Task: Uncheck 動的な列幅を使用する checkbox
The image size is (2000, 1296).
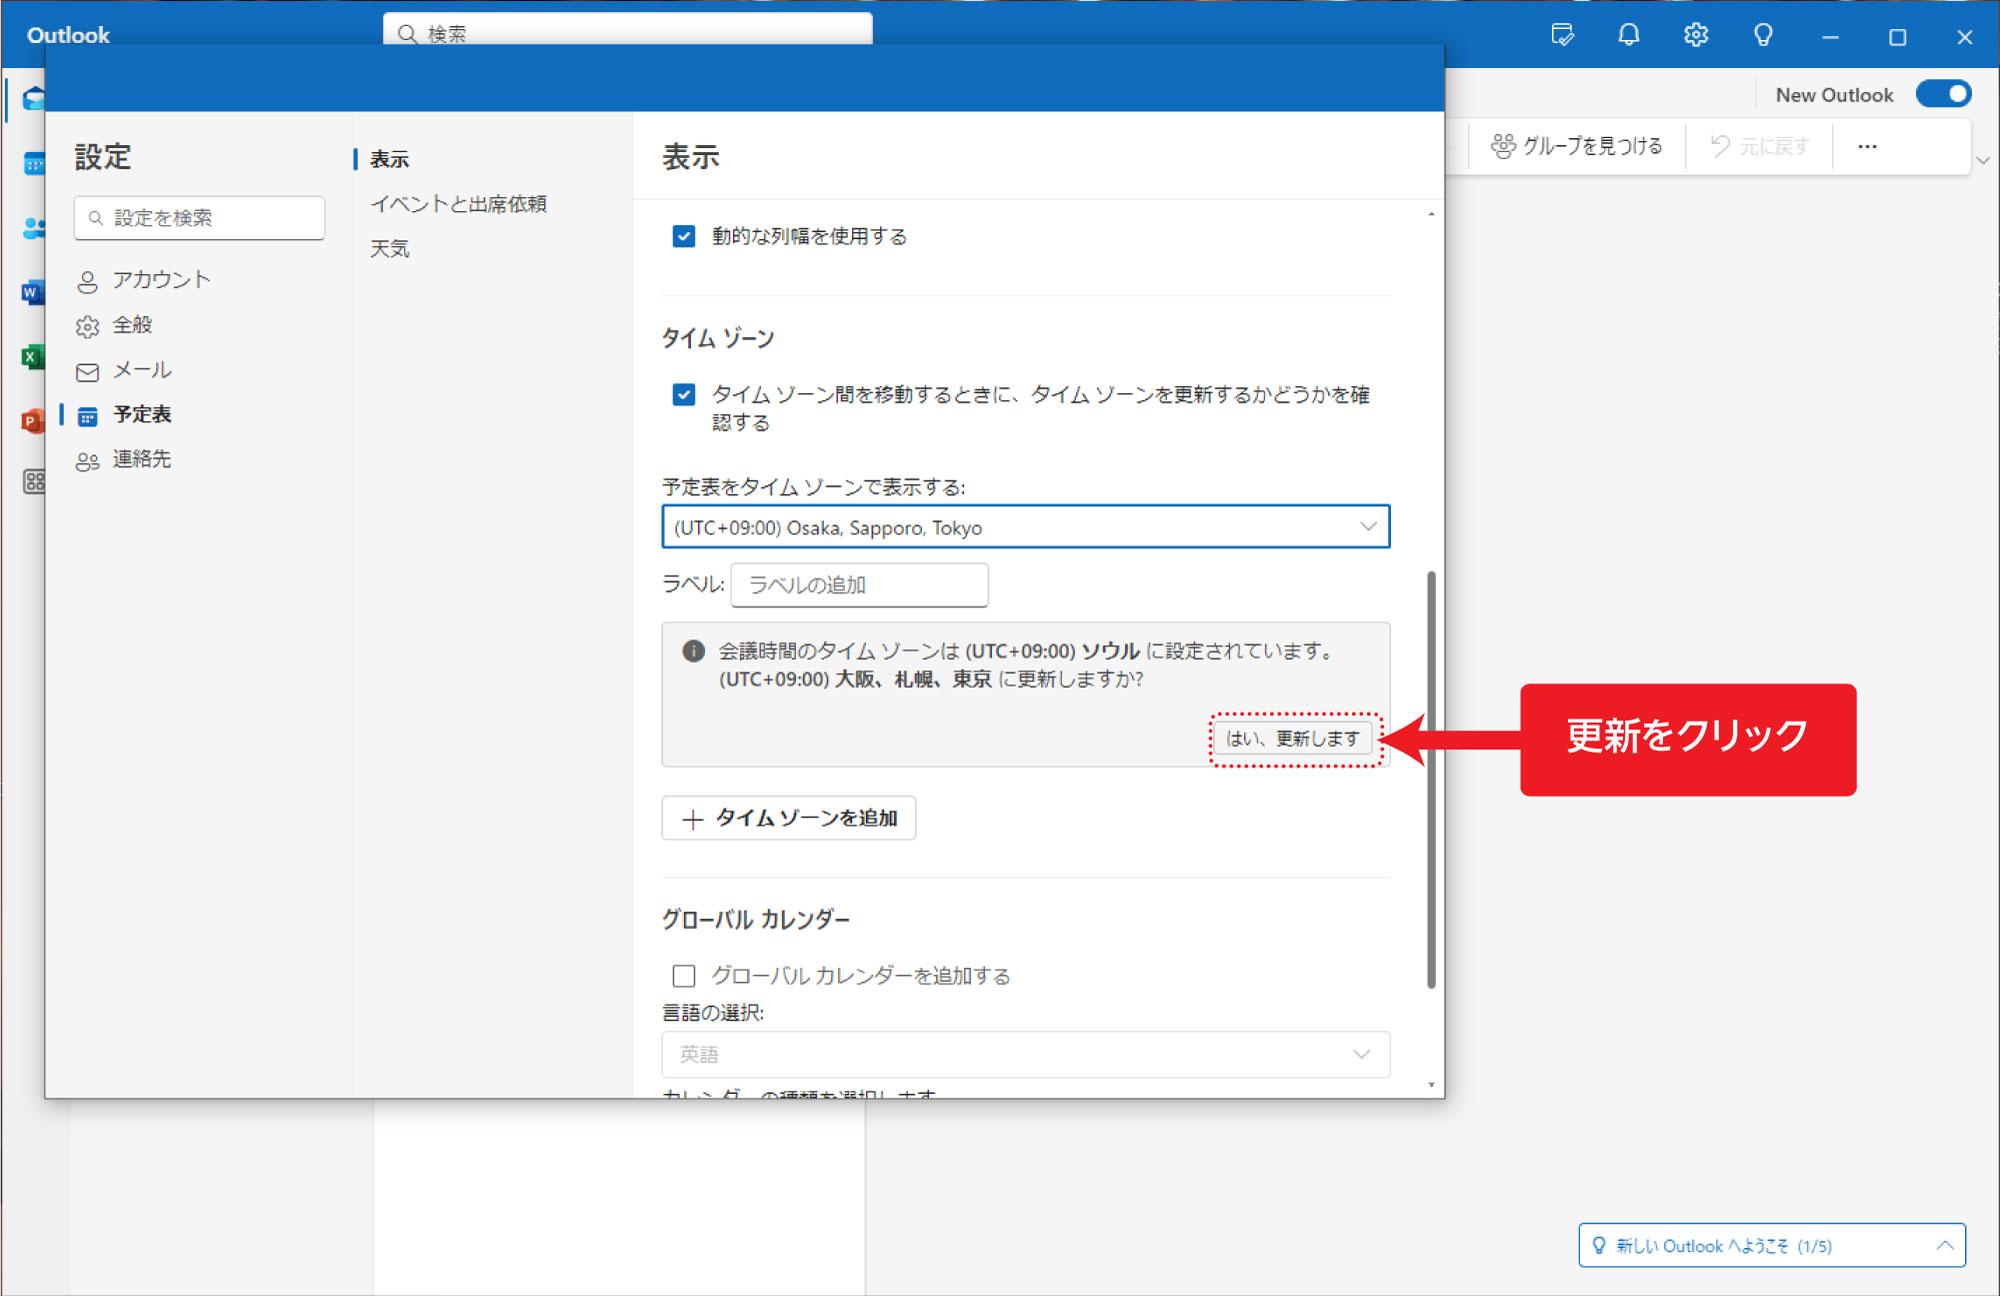Action: [684, 237]
